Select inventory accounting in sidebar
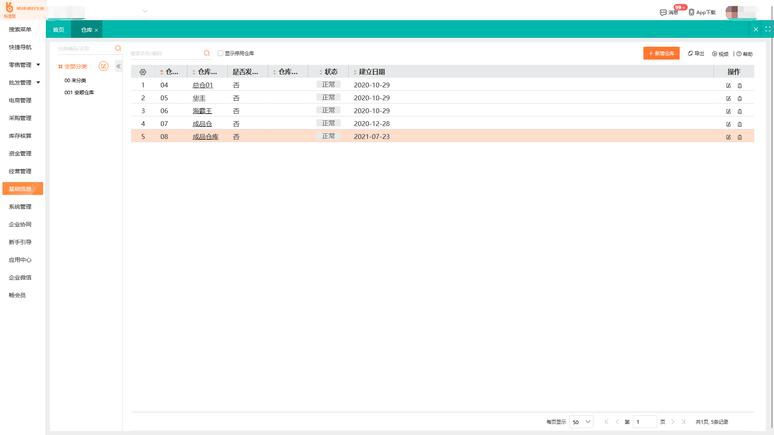 pyautogui.click(x=20, y=136)
